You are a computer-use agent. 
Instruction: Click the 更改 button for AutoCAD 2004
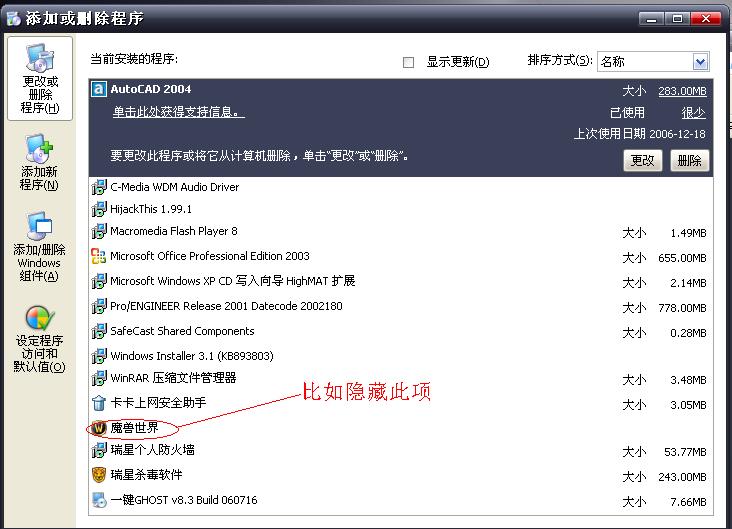pos(643,161)
